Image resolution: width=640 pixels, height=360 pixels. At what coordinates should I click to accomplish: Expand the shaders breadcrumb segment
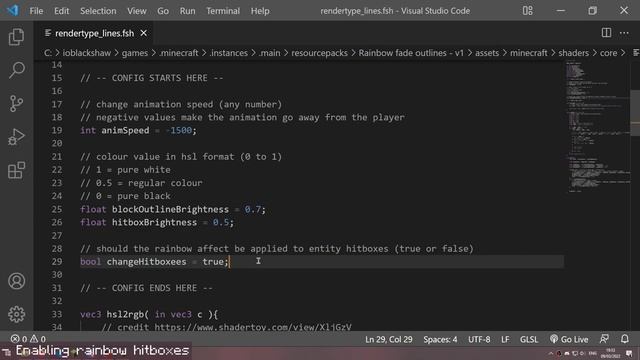[573, 53]
